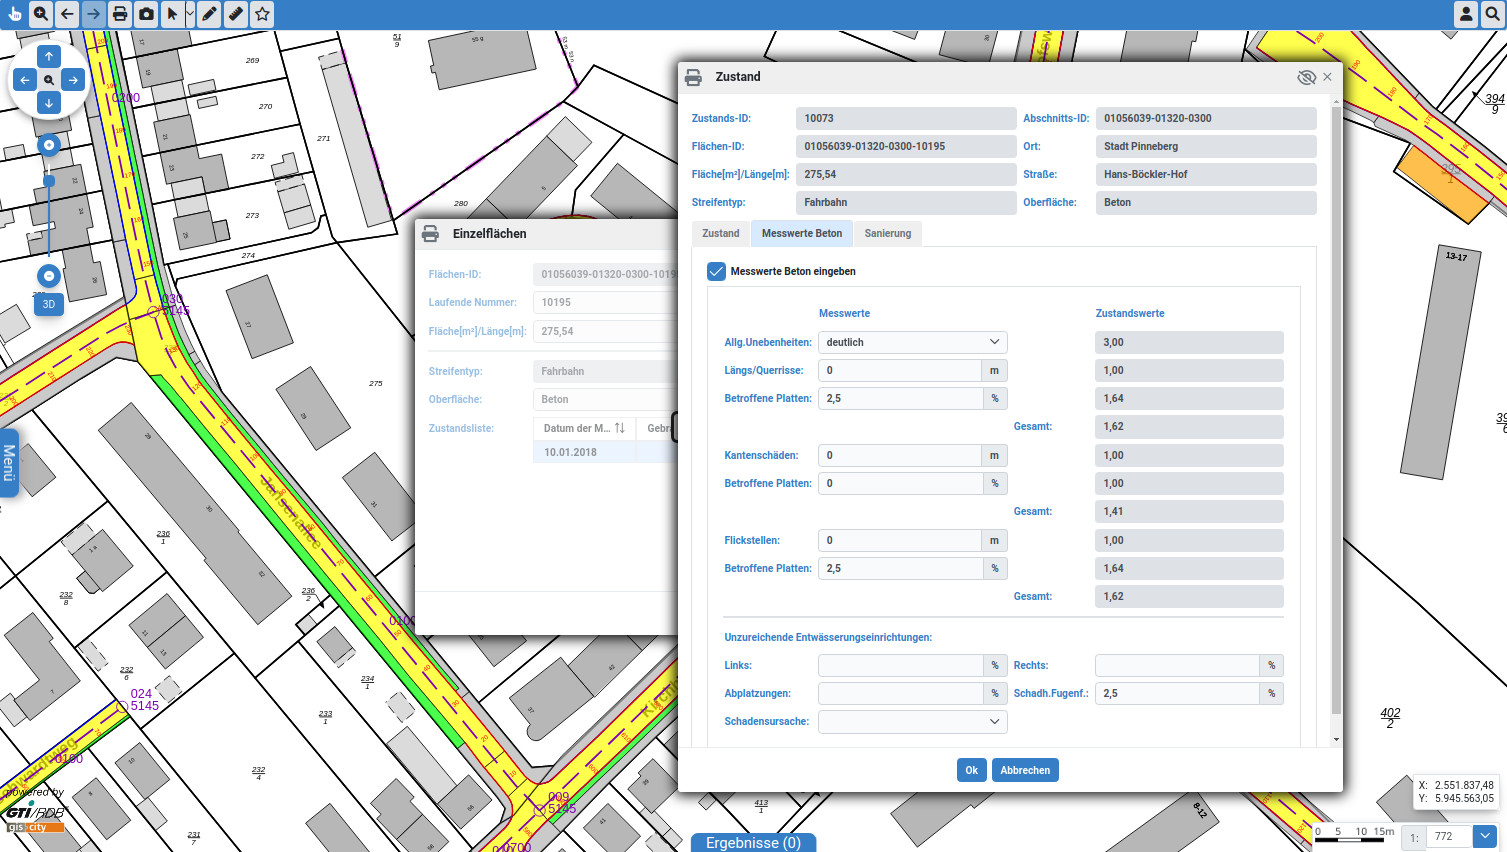The image size is (1507, 852).
Task: Activate the pencil drawing tool
Action: coord(209,14)
